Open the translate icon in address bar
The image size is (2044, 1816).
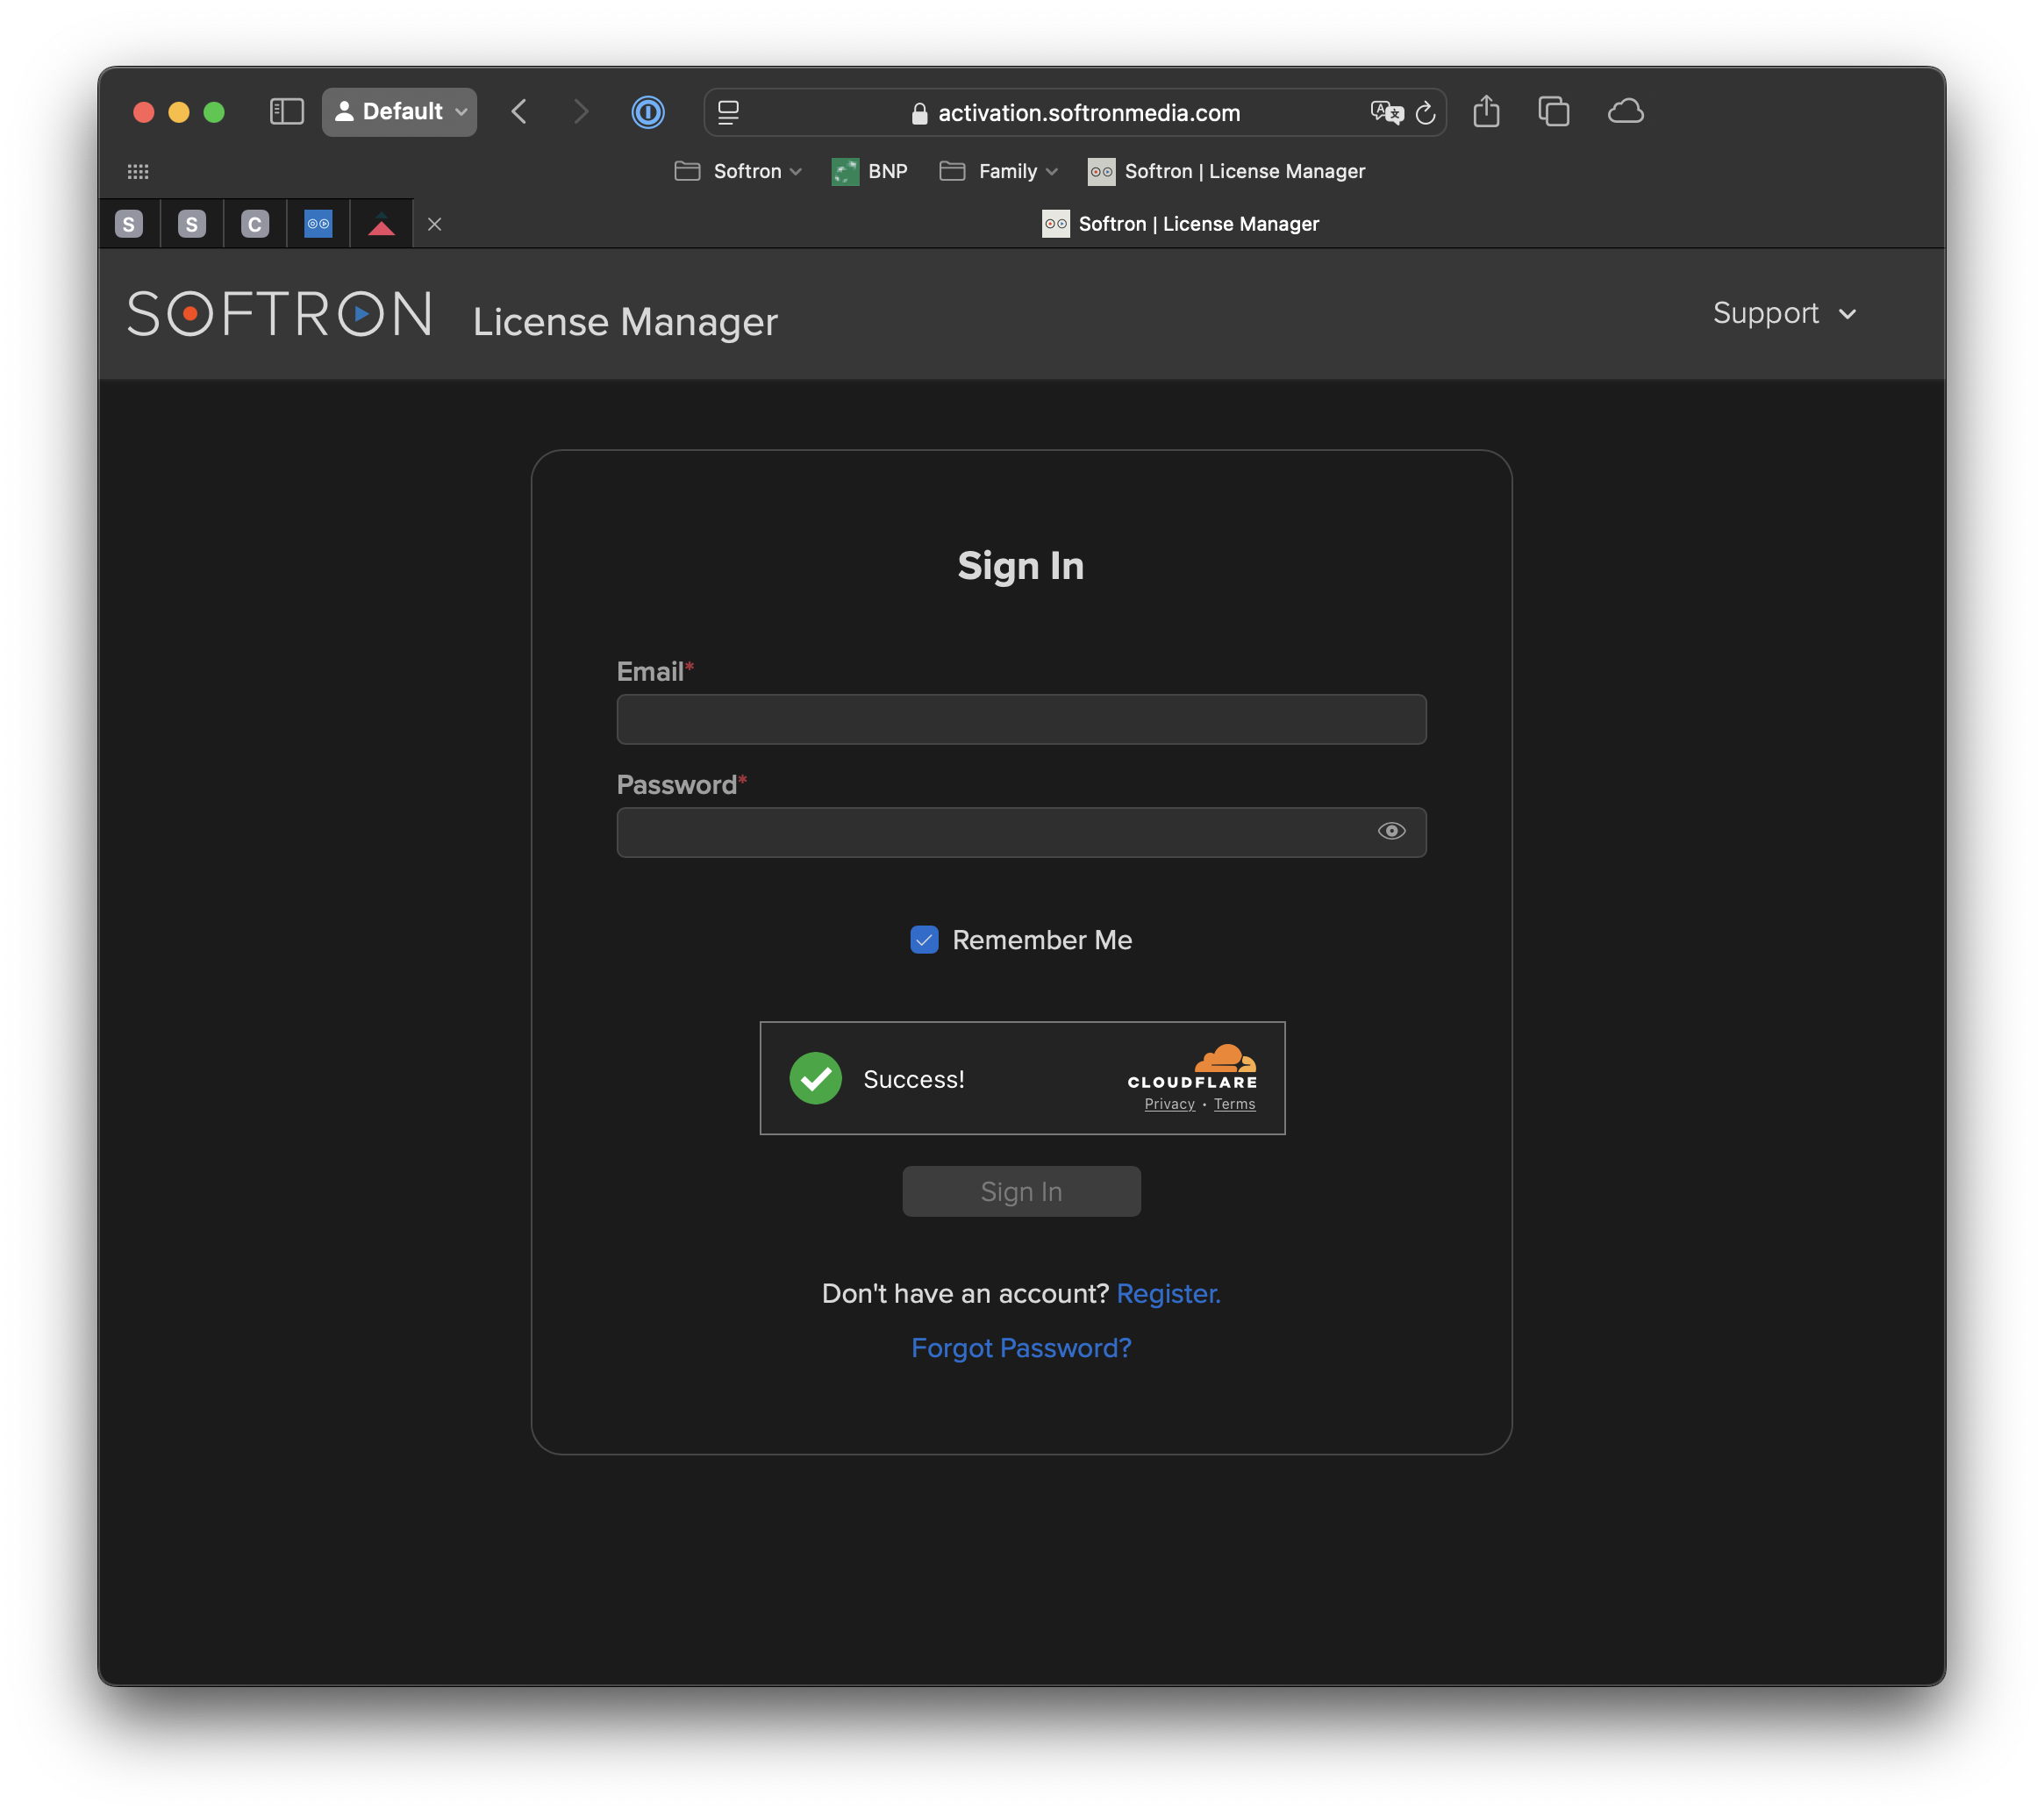pos(1386,112)
